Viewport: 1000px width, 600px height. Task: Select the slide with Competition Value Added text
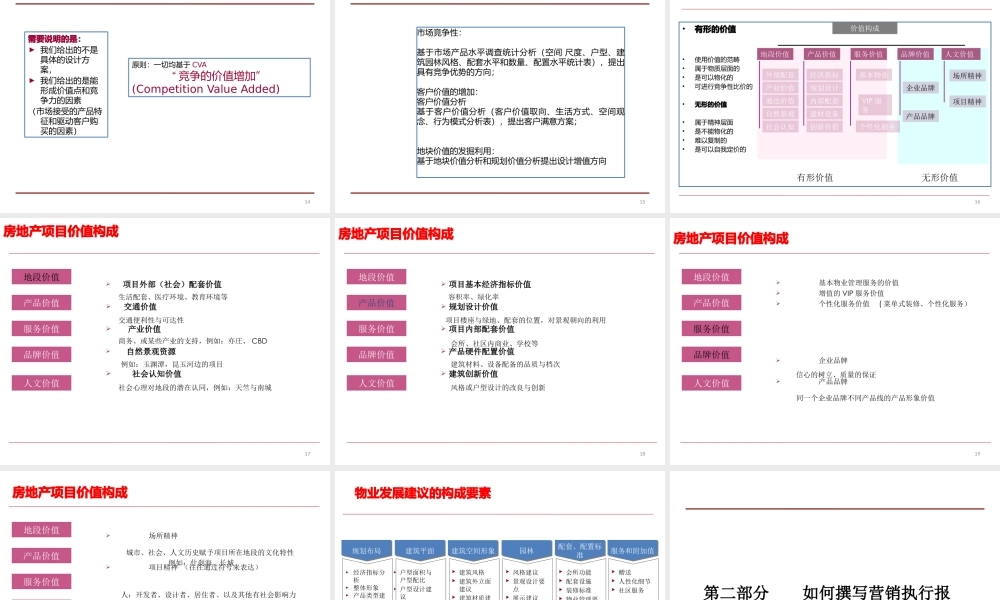(x=165, y=105)
